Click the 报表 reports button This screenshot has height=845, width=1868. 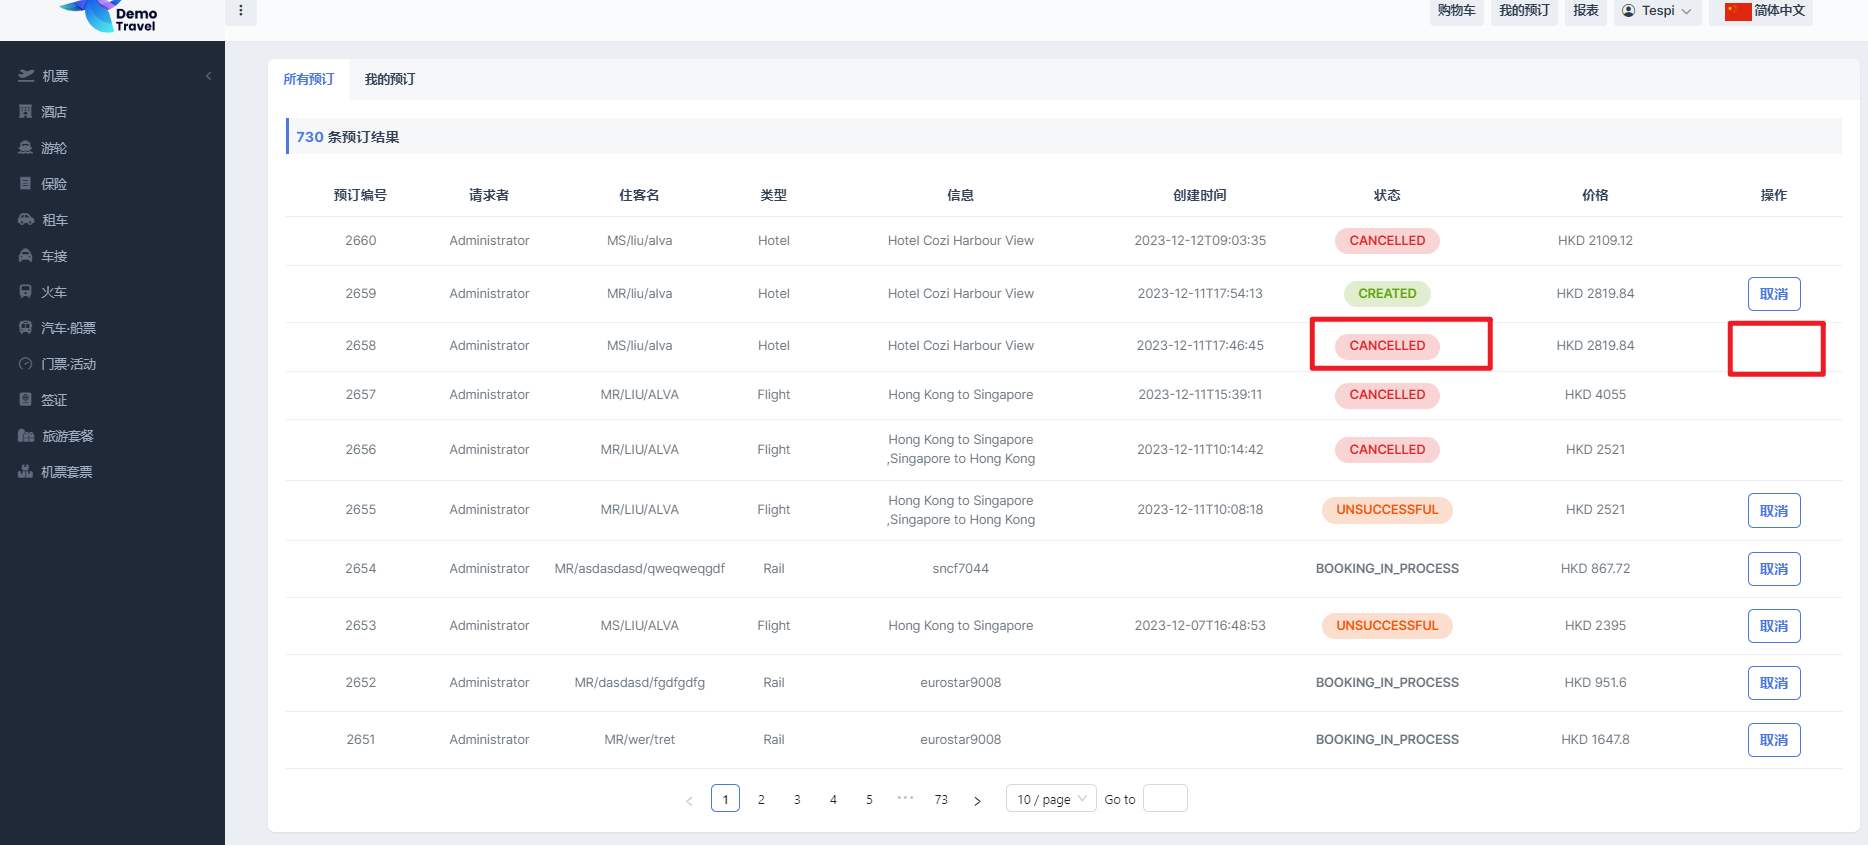coord(1586,11)
